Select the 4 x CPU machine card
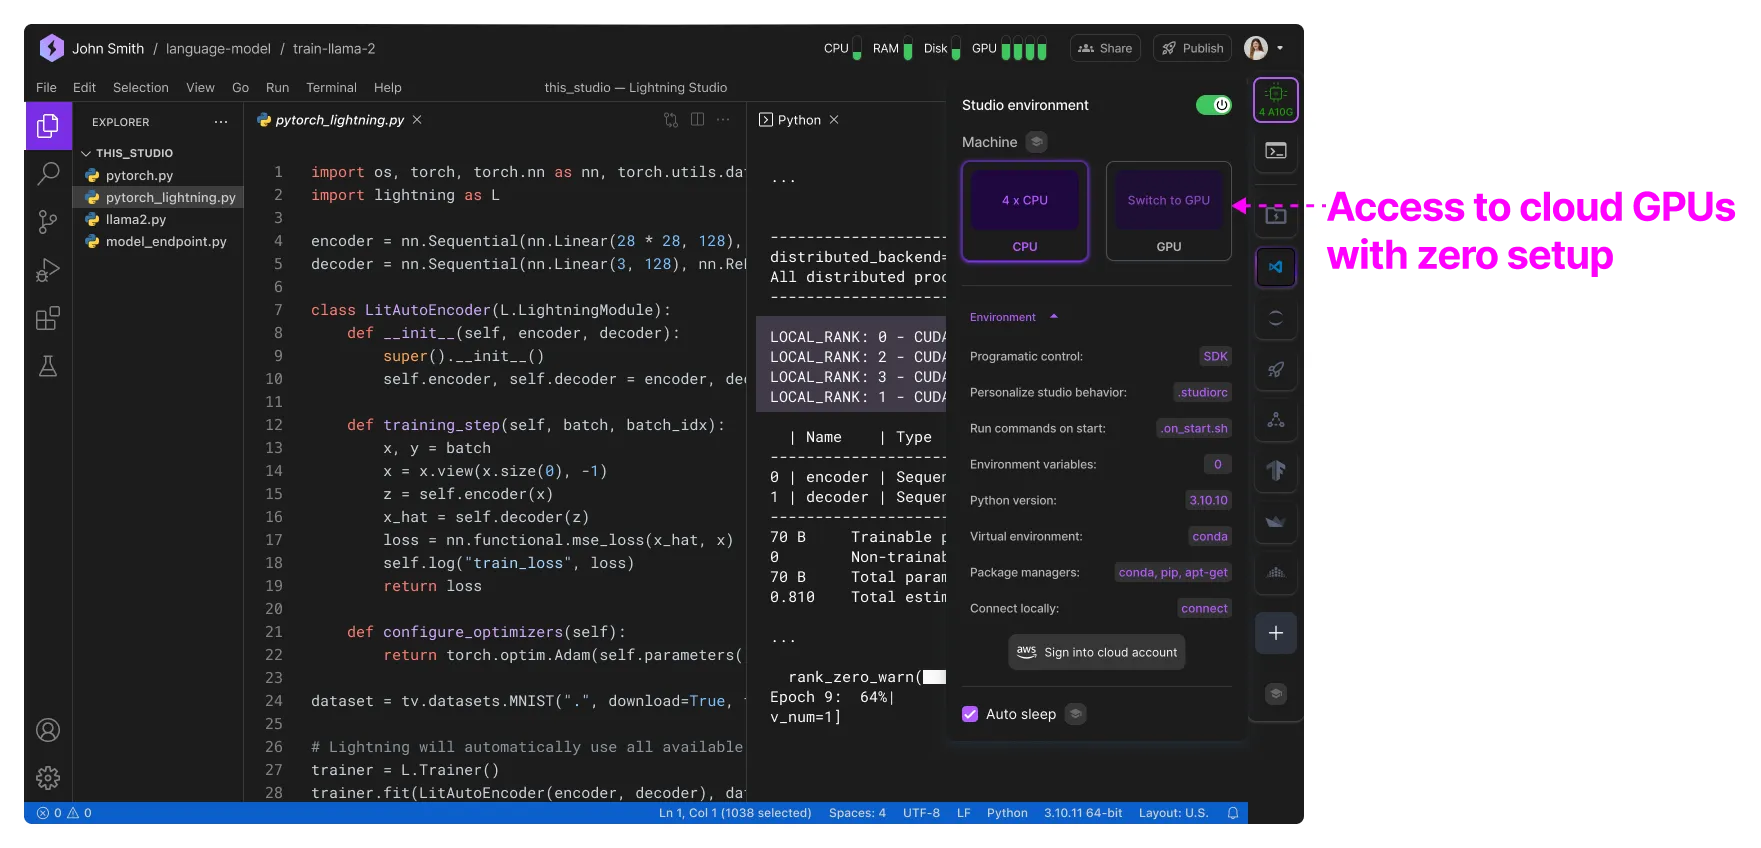 coord(1025,212)
